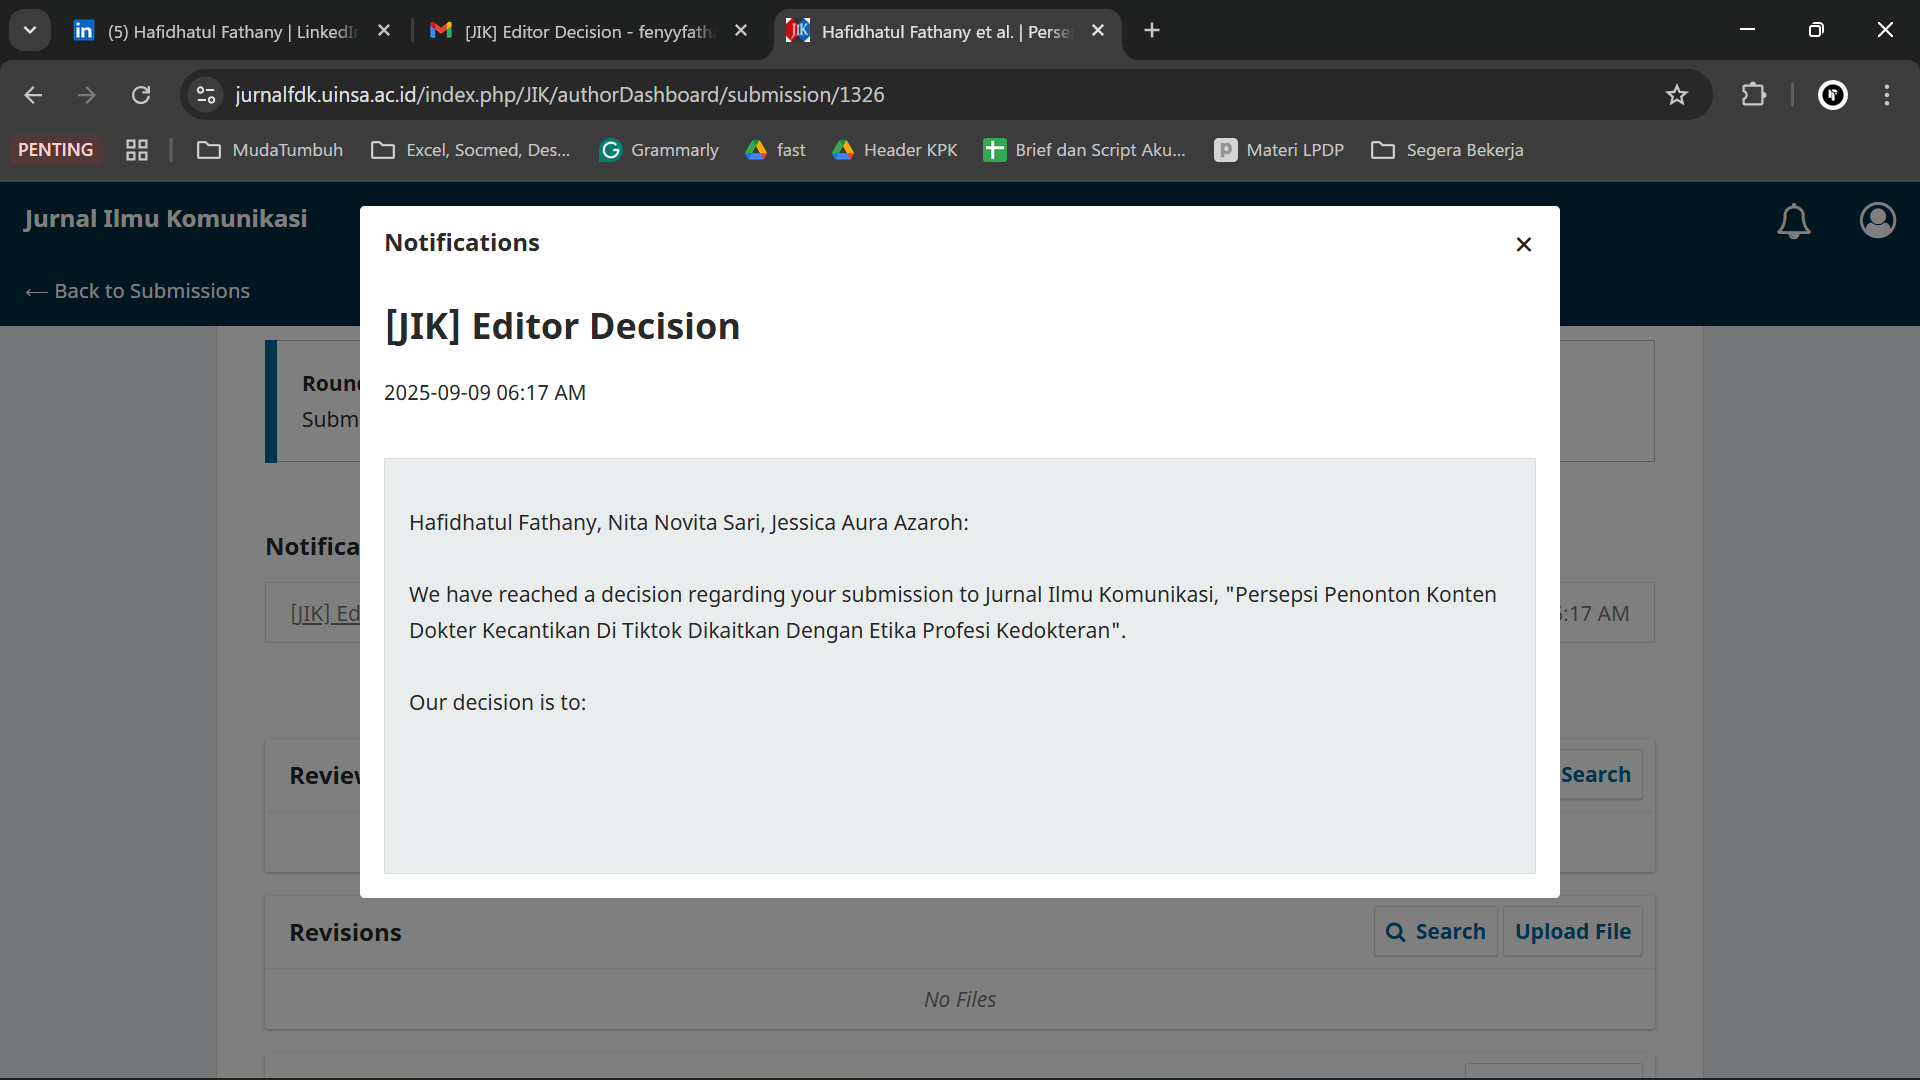Open the browser Extensions puzzle icon
This screenshot has width=1920, height=1080.
pos(1753,95)
